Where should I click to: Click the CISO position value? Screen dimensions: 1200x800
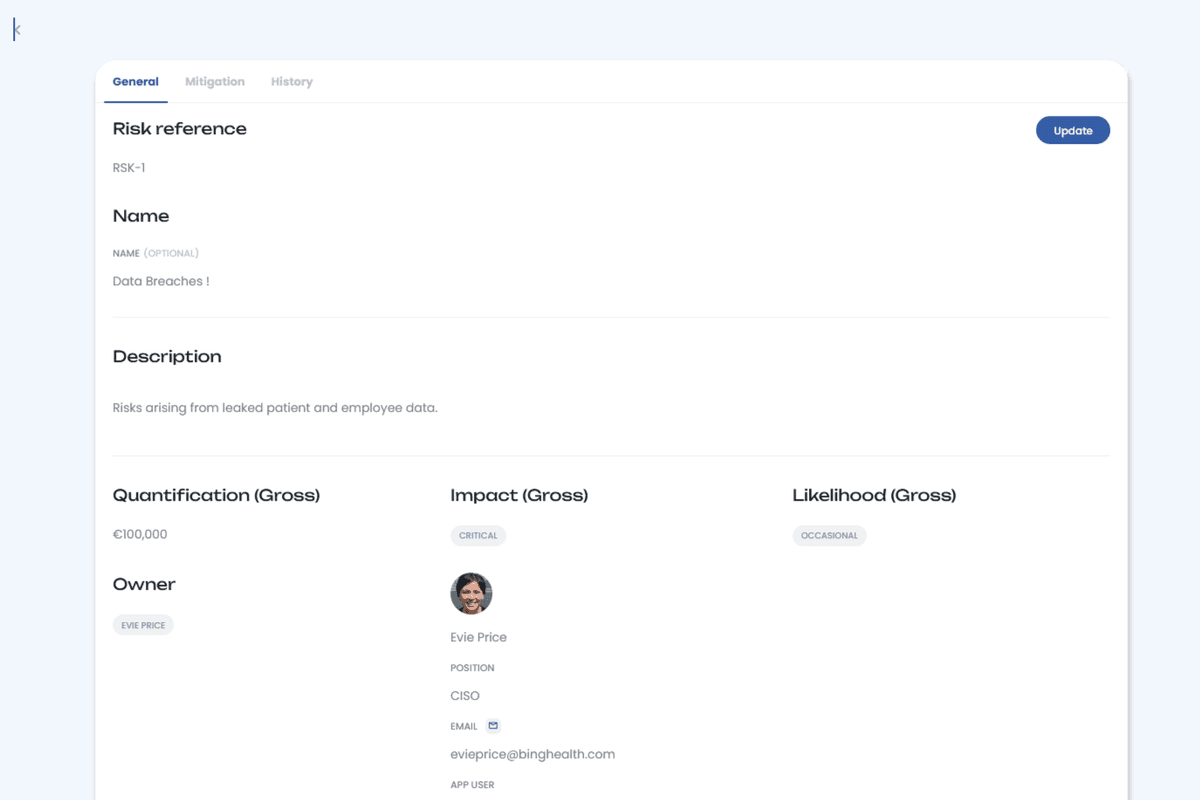point(465,696)
